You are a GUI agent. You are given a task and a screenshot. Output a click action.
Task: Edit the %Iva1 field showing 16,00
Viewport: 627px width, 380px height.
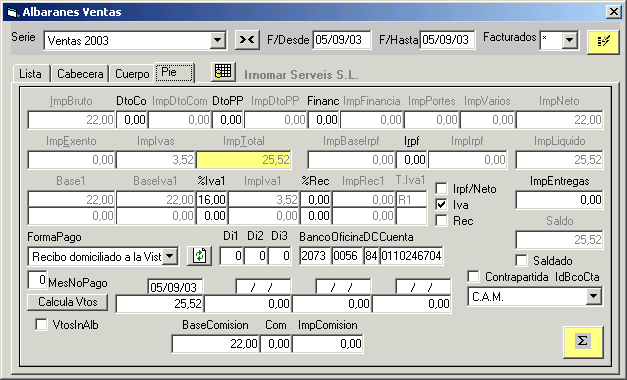pos(212,199)
